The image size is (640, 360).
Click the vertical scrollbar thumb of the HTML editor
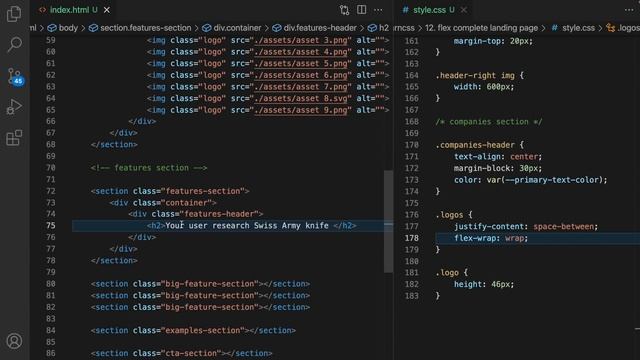click(x=388, y=221)
